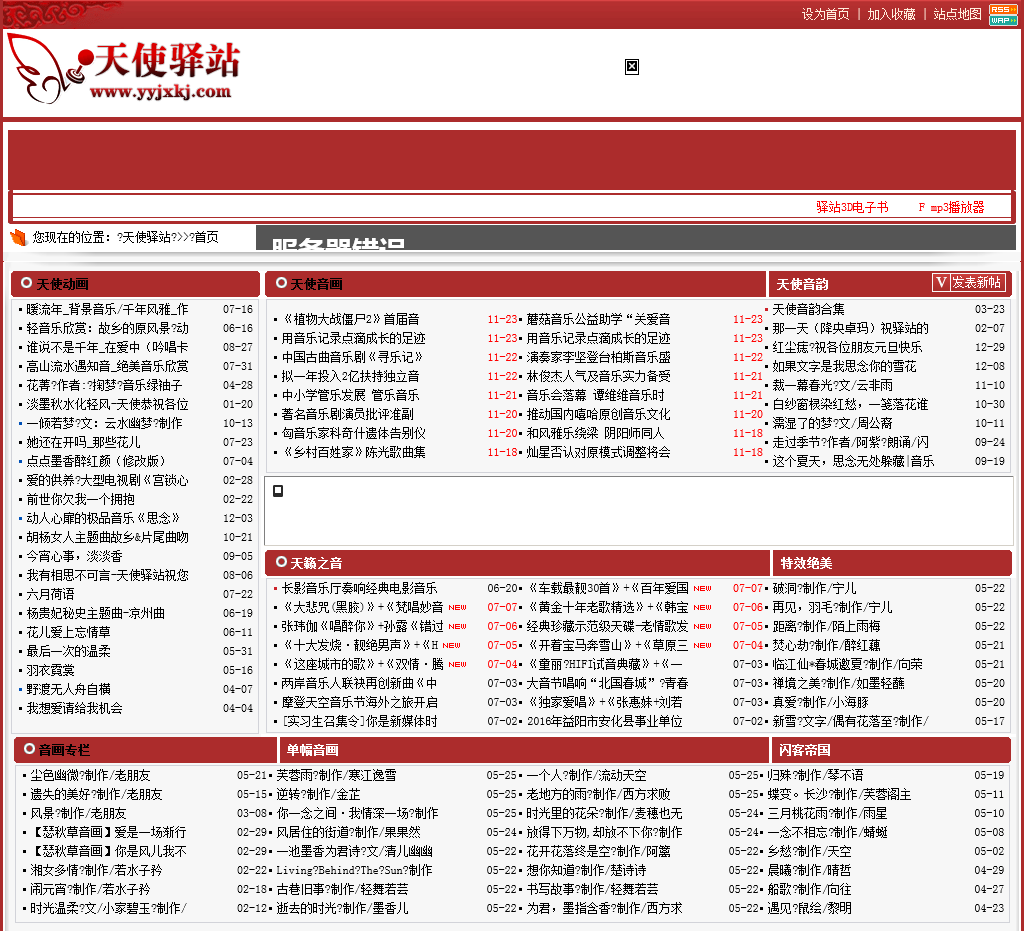Click the location arrow icon before 您现在的位置
Viewport: 1024px width, 931px height.
[x=18, y=237]
